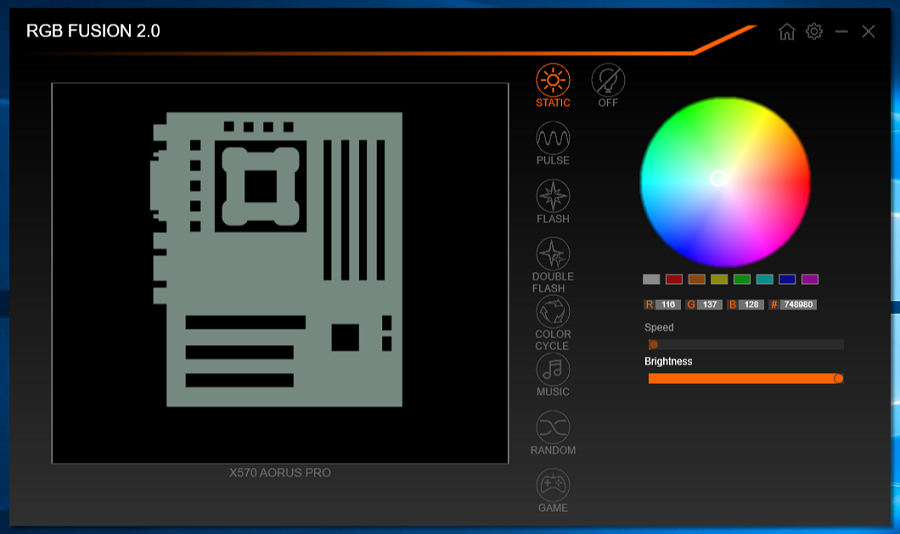Click the Brightness slider handle
The height and width of the screenshot is (534, 900).
pyautogui.click(x=839, y=378)
